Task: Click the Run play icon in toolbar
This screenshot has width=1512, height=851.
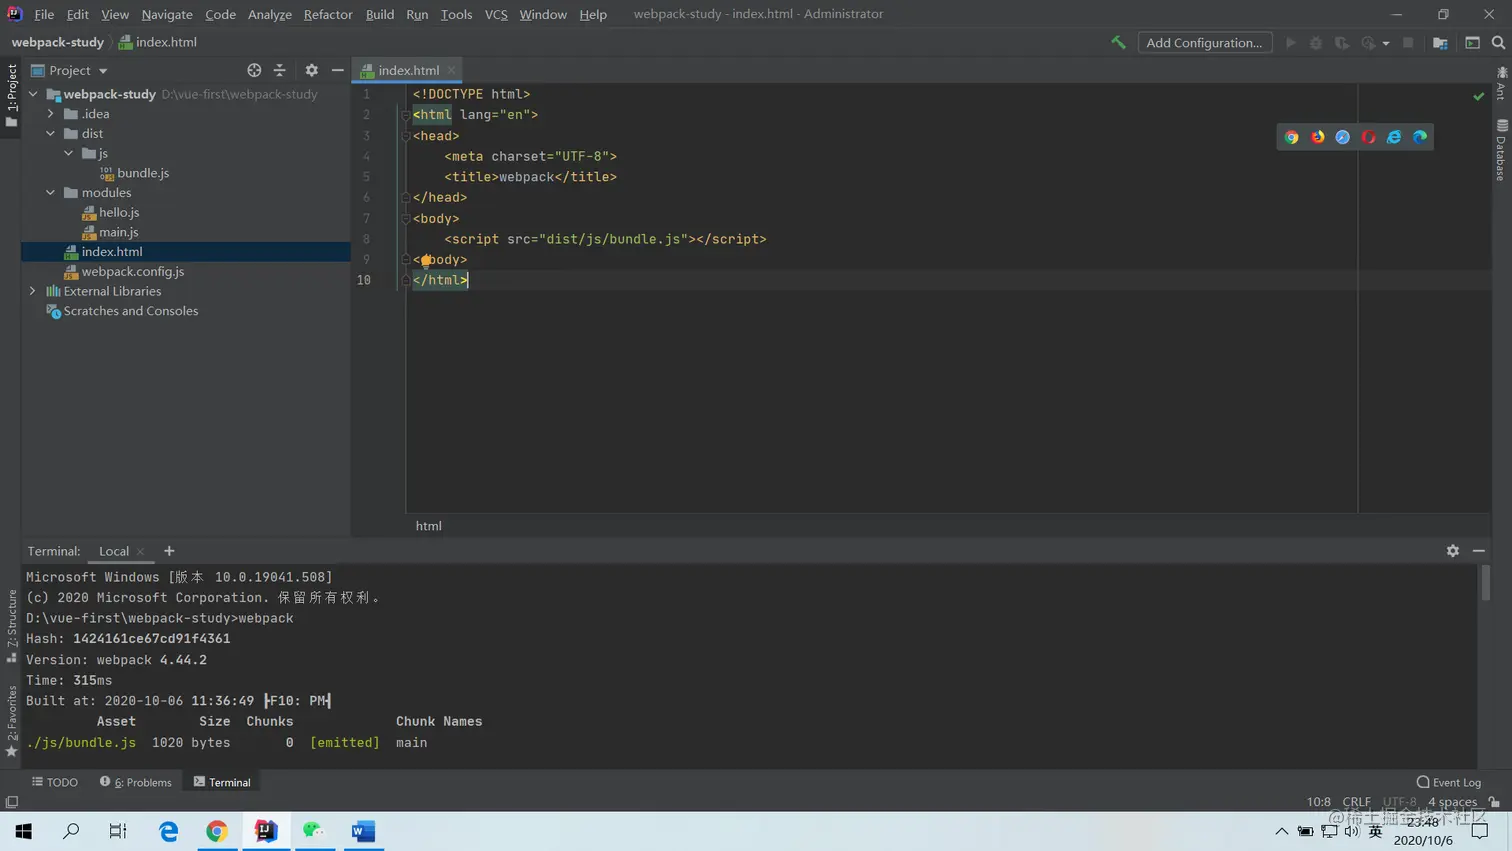Action: (1291, 43)
